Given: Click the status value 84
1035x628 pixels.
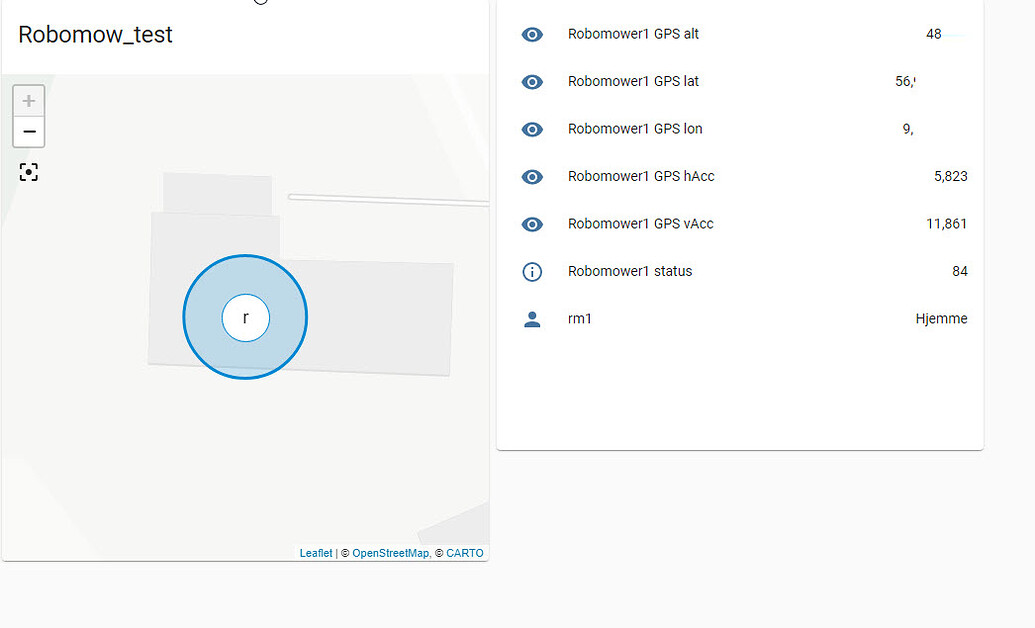Looking at the screenshot, I should pyautogui.click(x=959, y=271).
